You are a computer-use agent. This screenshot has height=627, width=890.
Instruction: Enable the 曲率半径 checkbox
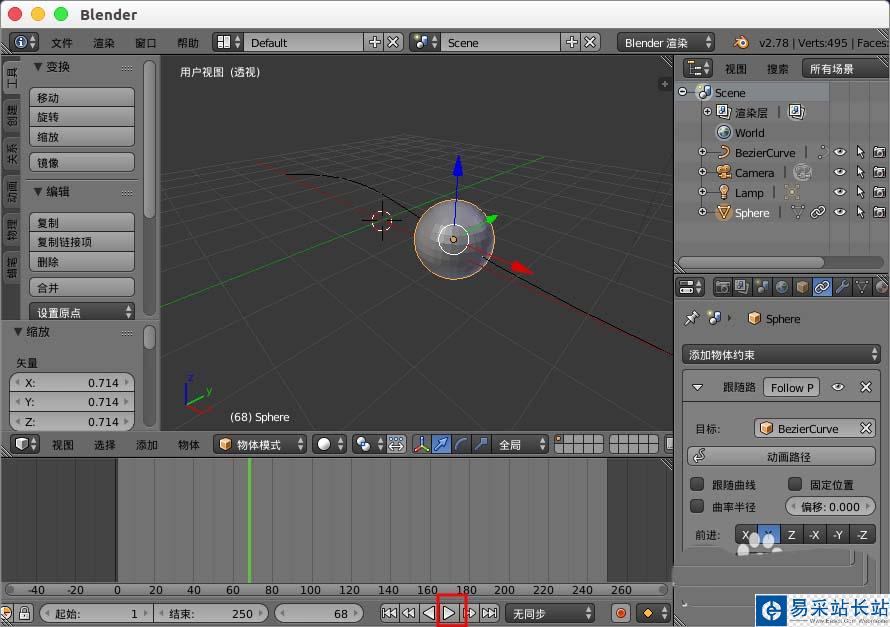(697, 506)
